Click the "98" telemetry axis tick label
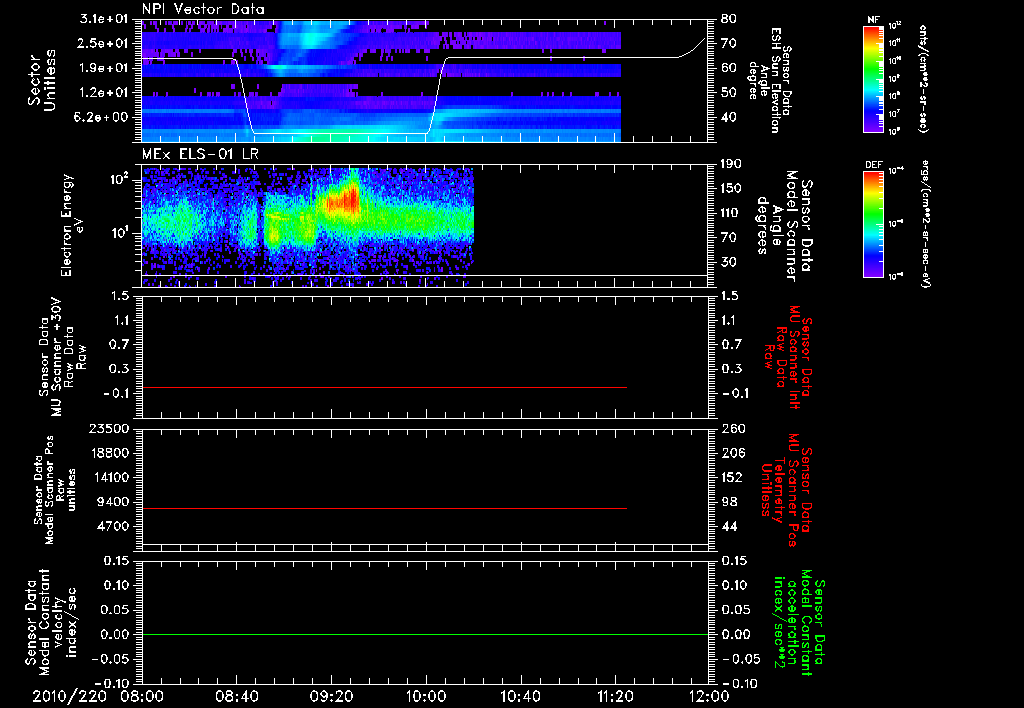The height and width of the screenshot is (708, 1024). pyautogui.click(x=729, y=502)
